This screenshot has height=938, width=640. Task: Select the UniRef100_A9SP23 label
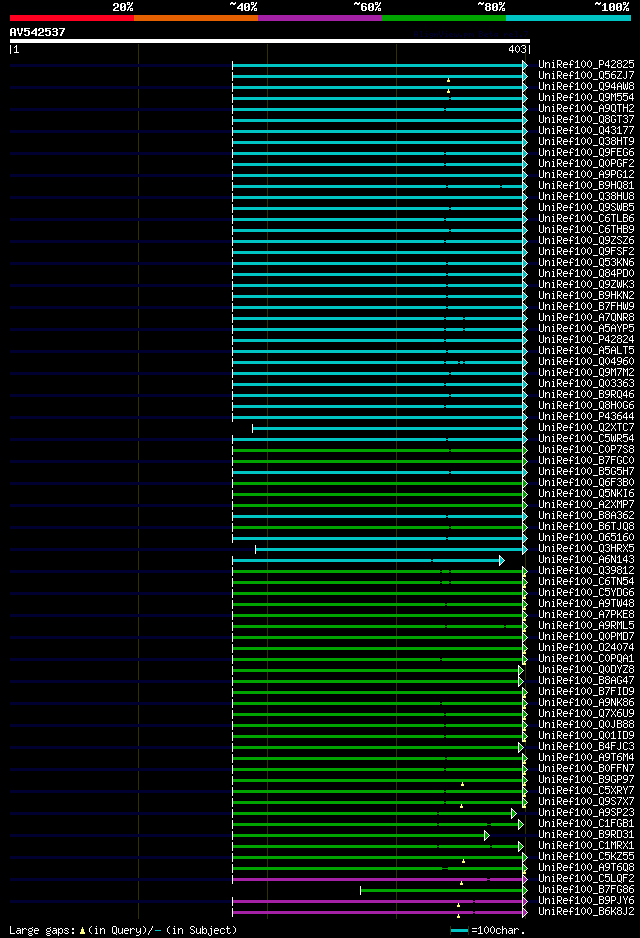coord(586,813)
